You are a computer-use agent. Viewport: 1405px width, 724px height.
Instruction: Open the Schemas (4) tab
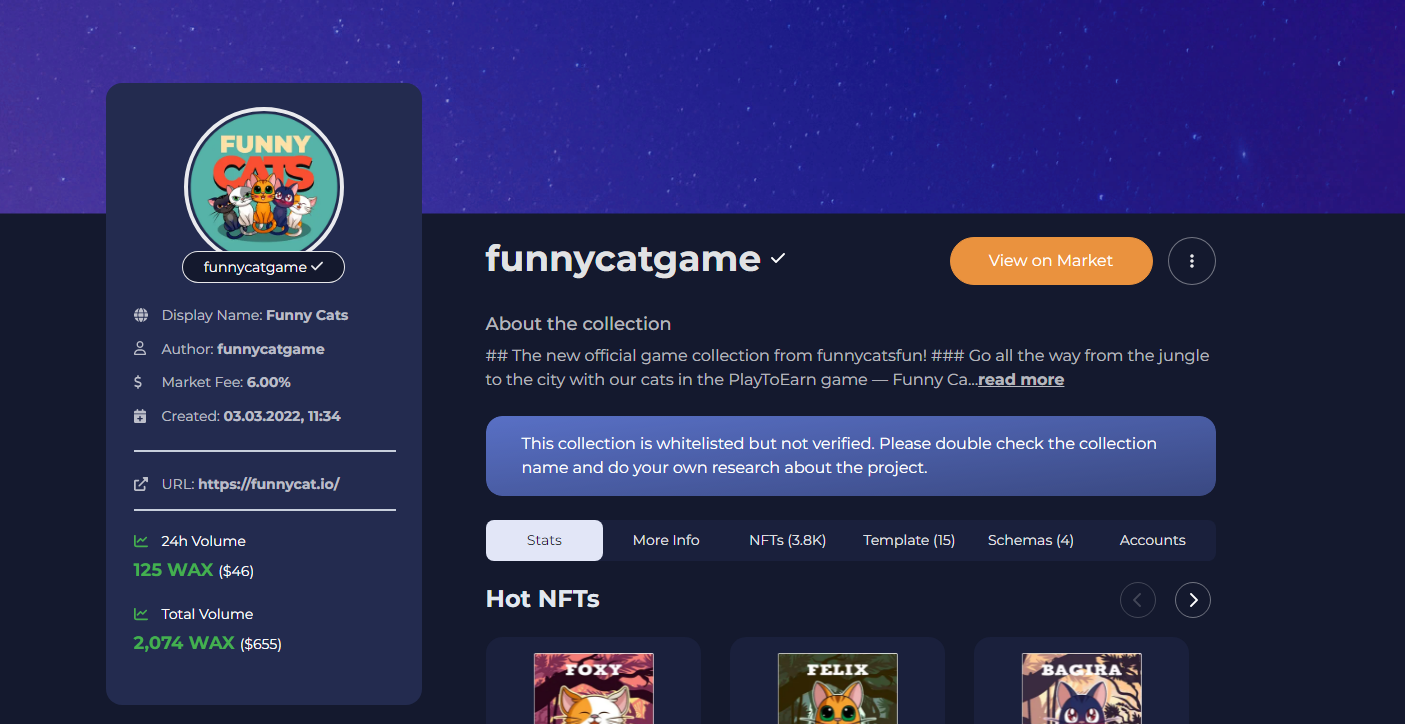point(1031,540)
